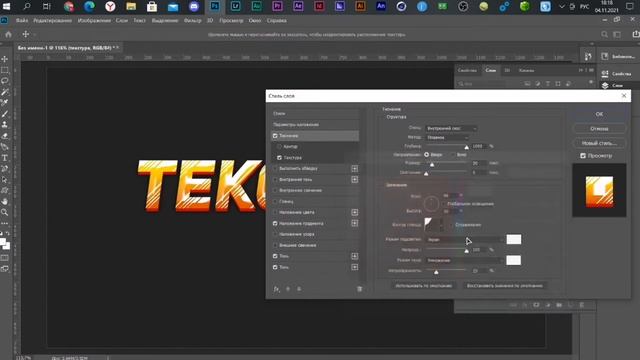Toggle the Глобальное освещение checkbox
Screen dimensions: 640x360
[444, 204]
